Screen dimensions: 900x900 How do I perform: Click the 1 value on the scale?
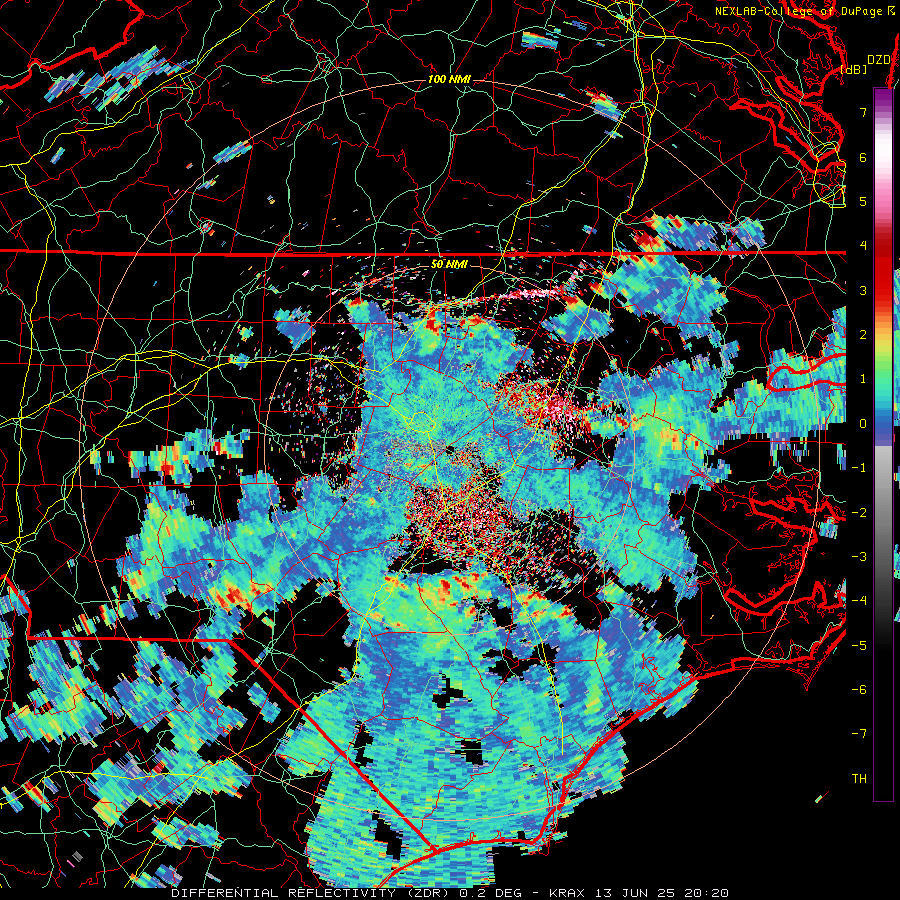point(863,379)
